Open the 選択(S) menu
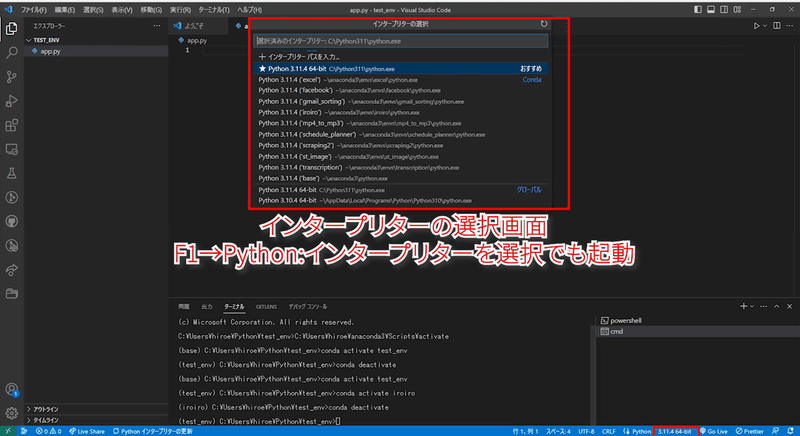Screen dimensions: 800x436 pos(93,10)
